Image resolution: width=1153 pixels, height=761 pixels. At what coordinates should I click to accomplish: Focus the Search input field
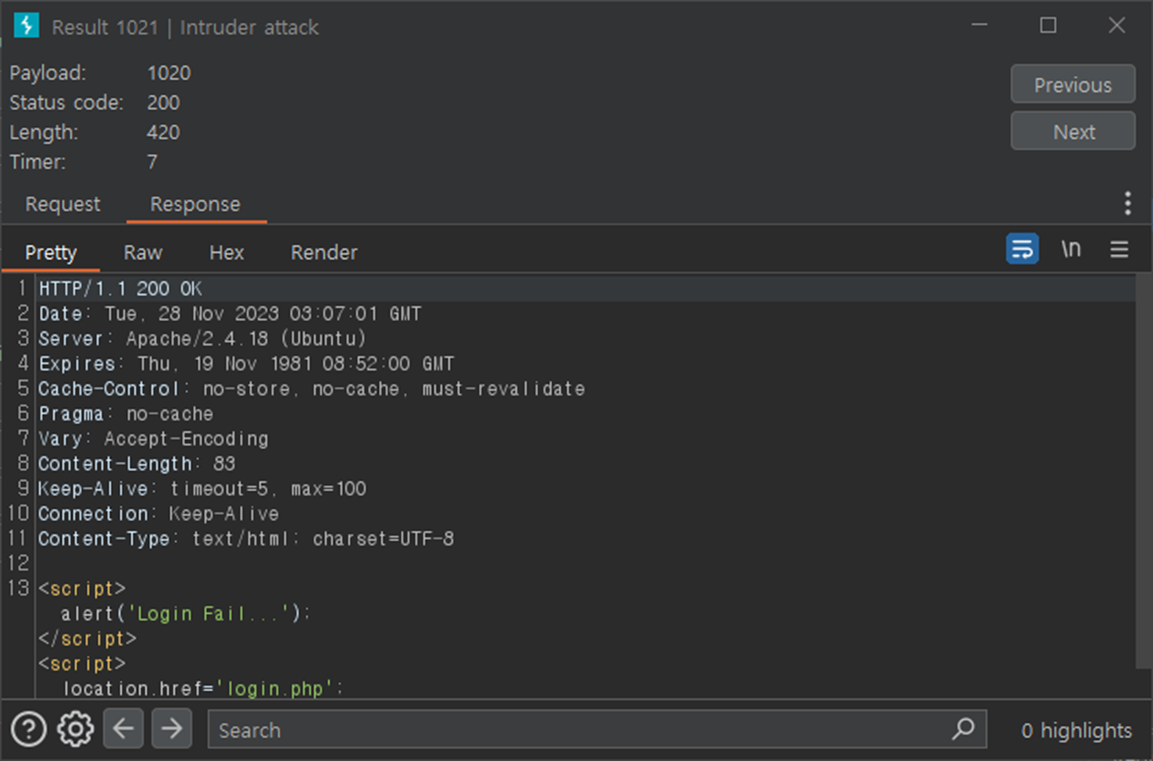click(x=597, y=729)
